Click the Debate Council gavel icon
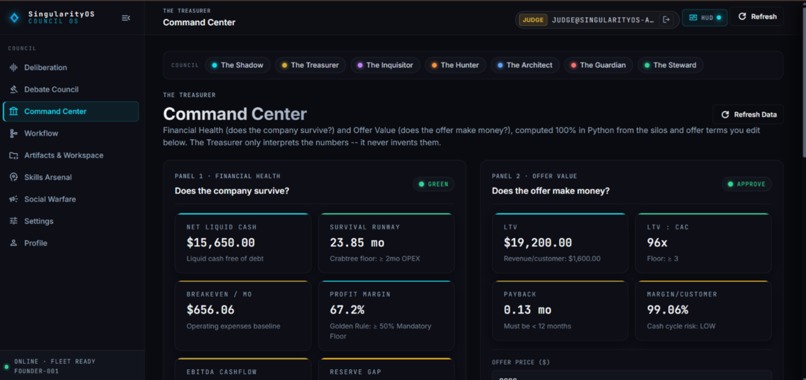The height and width of the screenshot is (380, 806). (14, 89)
